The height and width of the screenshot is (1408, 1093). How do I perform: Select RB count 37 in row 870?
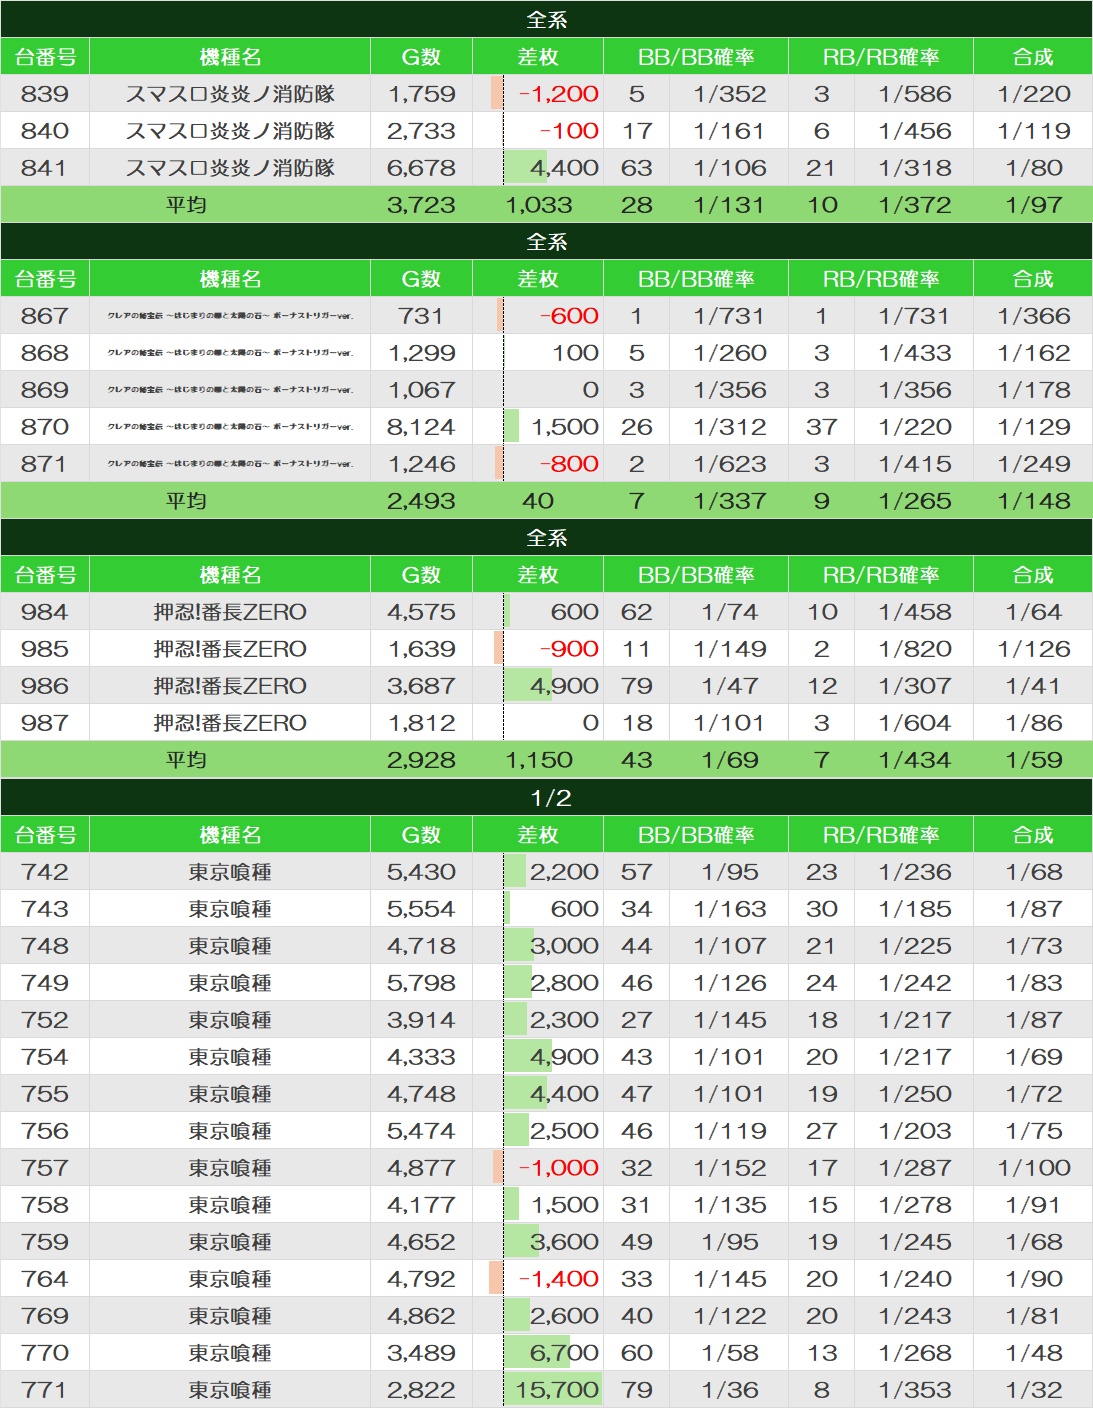[x=821, y=427]
